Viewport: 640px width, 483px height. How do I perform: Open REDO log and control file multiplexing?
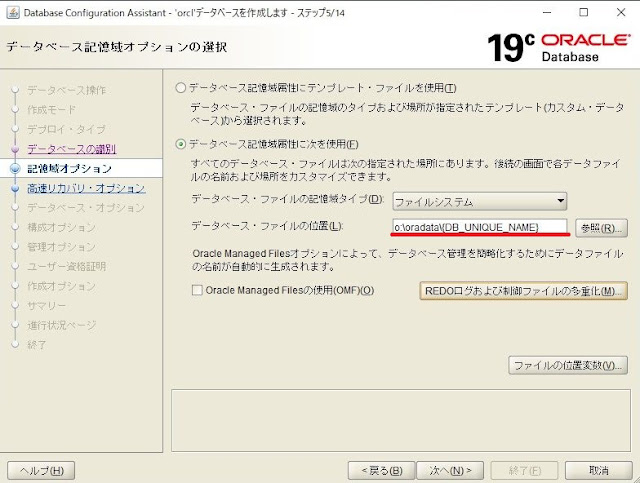523,291
